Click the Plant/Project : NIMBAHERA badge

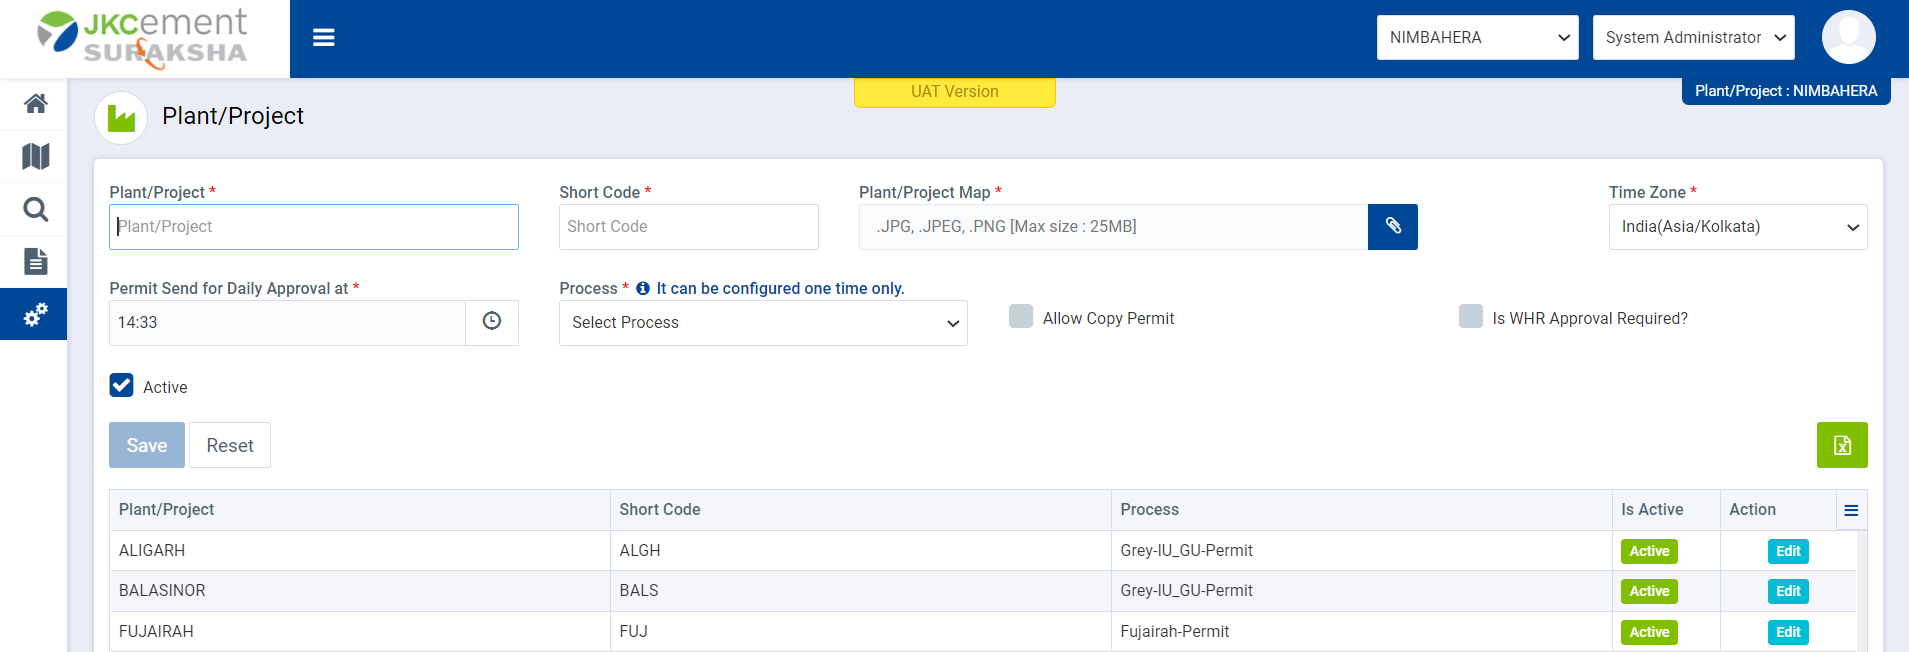click(1786, 91)
